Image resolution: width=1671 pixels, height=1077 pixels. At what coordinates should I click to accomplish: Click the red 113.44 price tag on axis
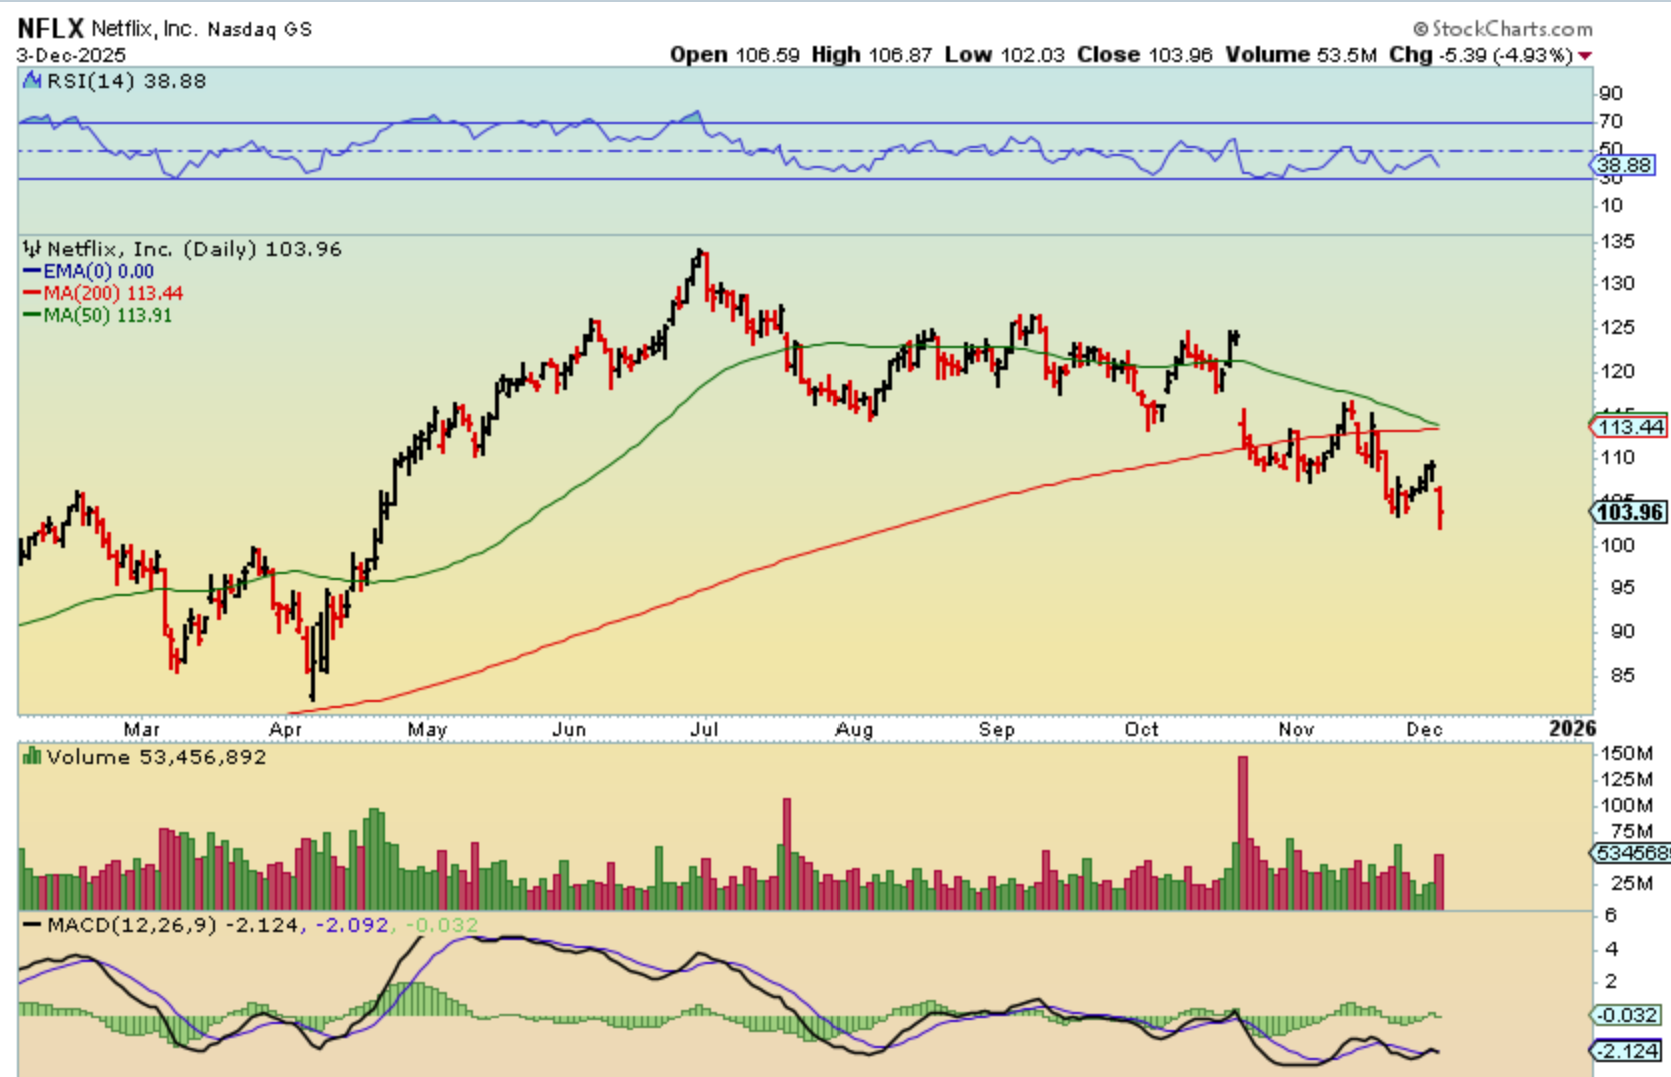pos(1629,427)
